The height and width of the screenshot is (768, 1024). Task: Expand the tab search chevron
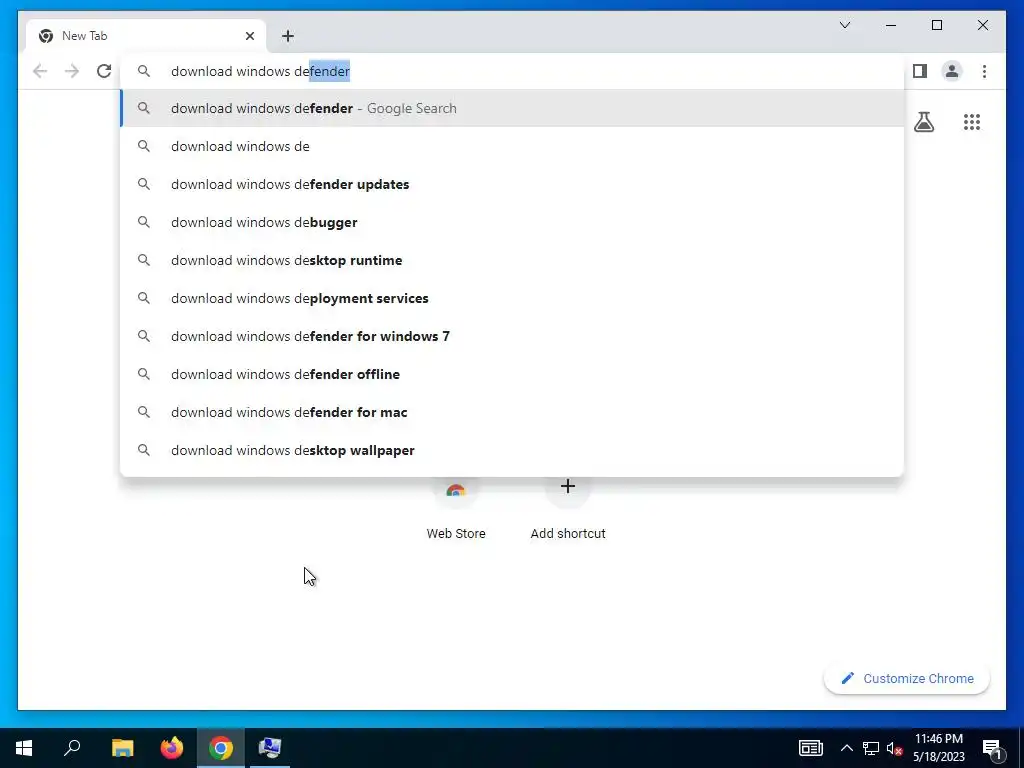pyautogui.click(x=844, y=25)
